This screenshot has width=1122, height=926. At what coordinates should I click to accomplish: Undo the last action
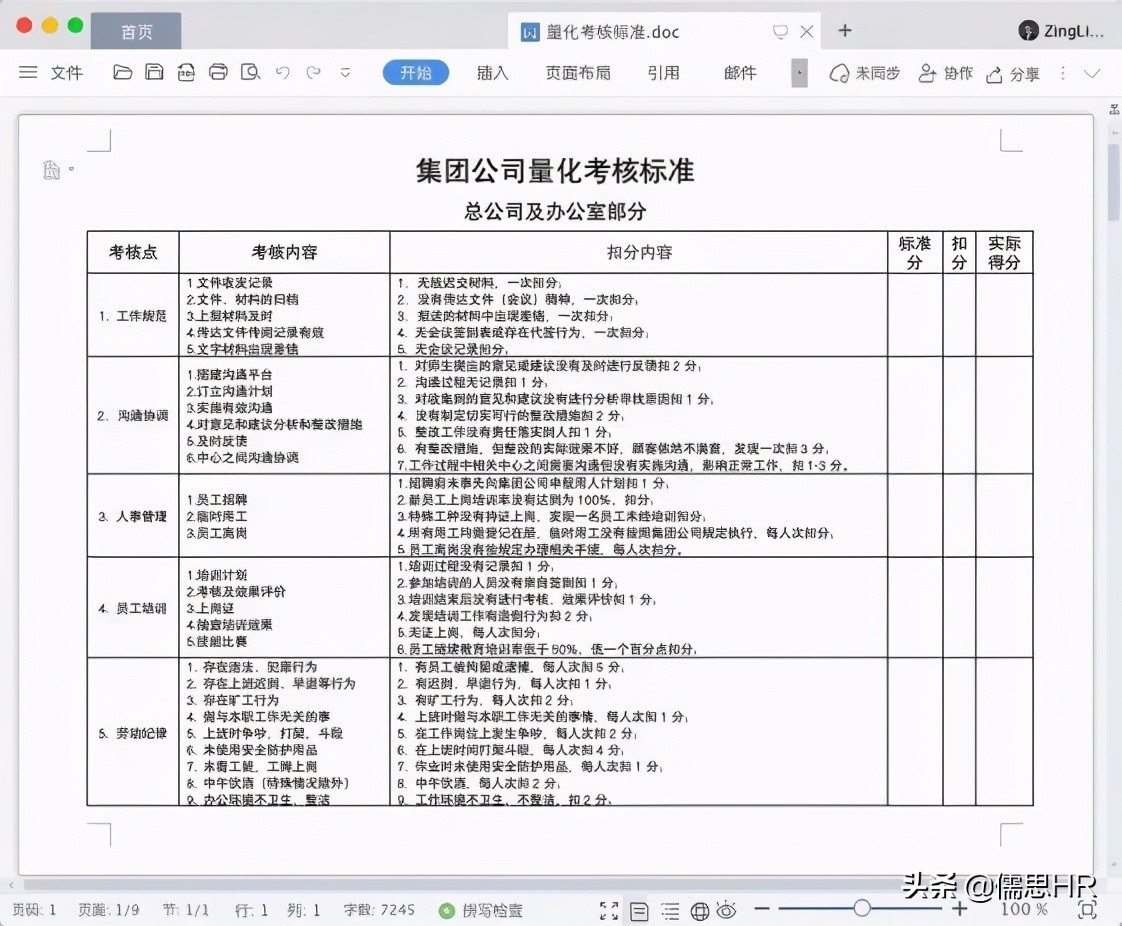click(x=283, y=73)
